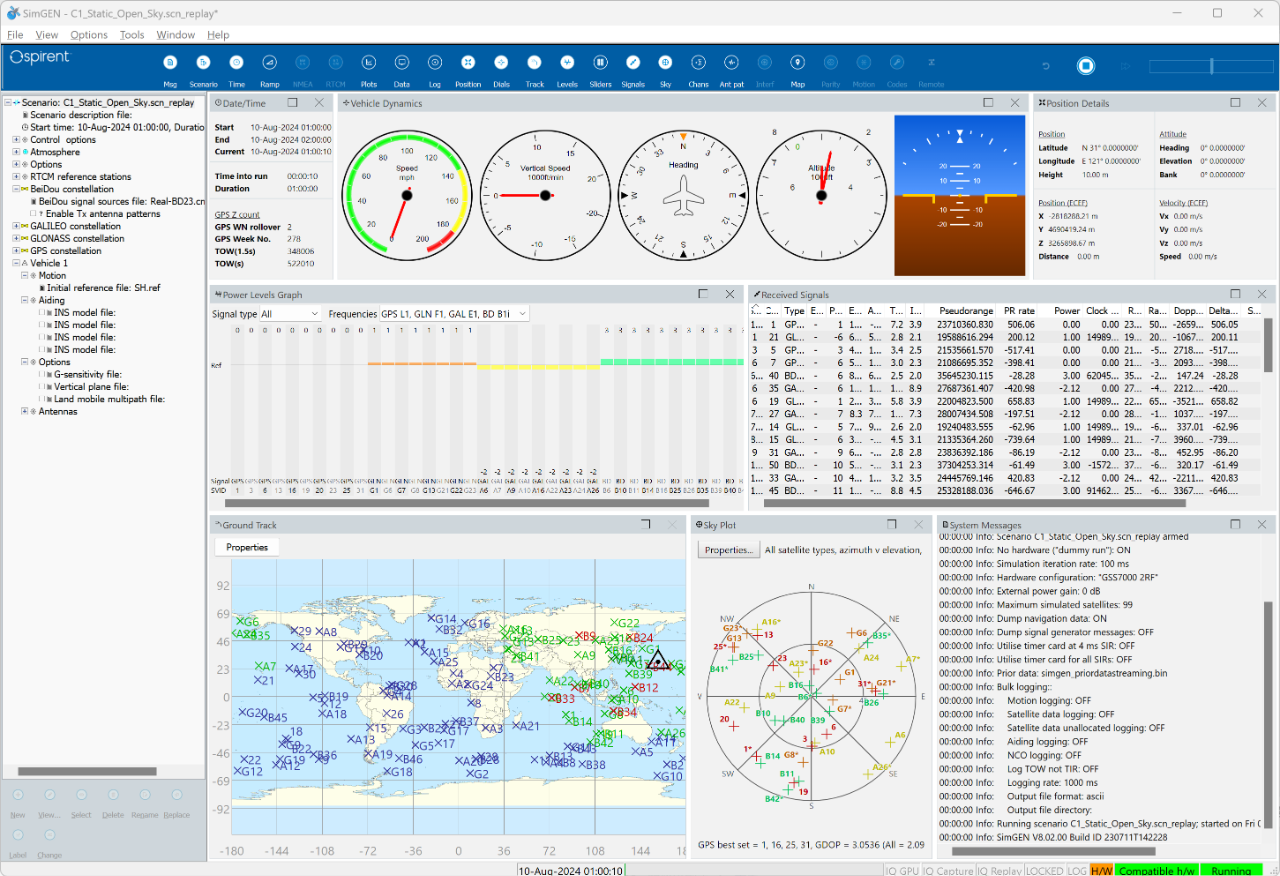This screenshot has width=1280, height=876.
Task: Click the Sliders toolbar icon
Action: point(600,64)
